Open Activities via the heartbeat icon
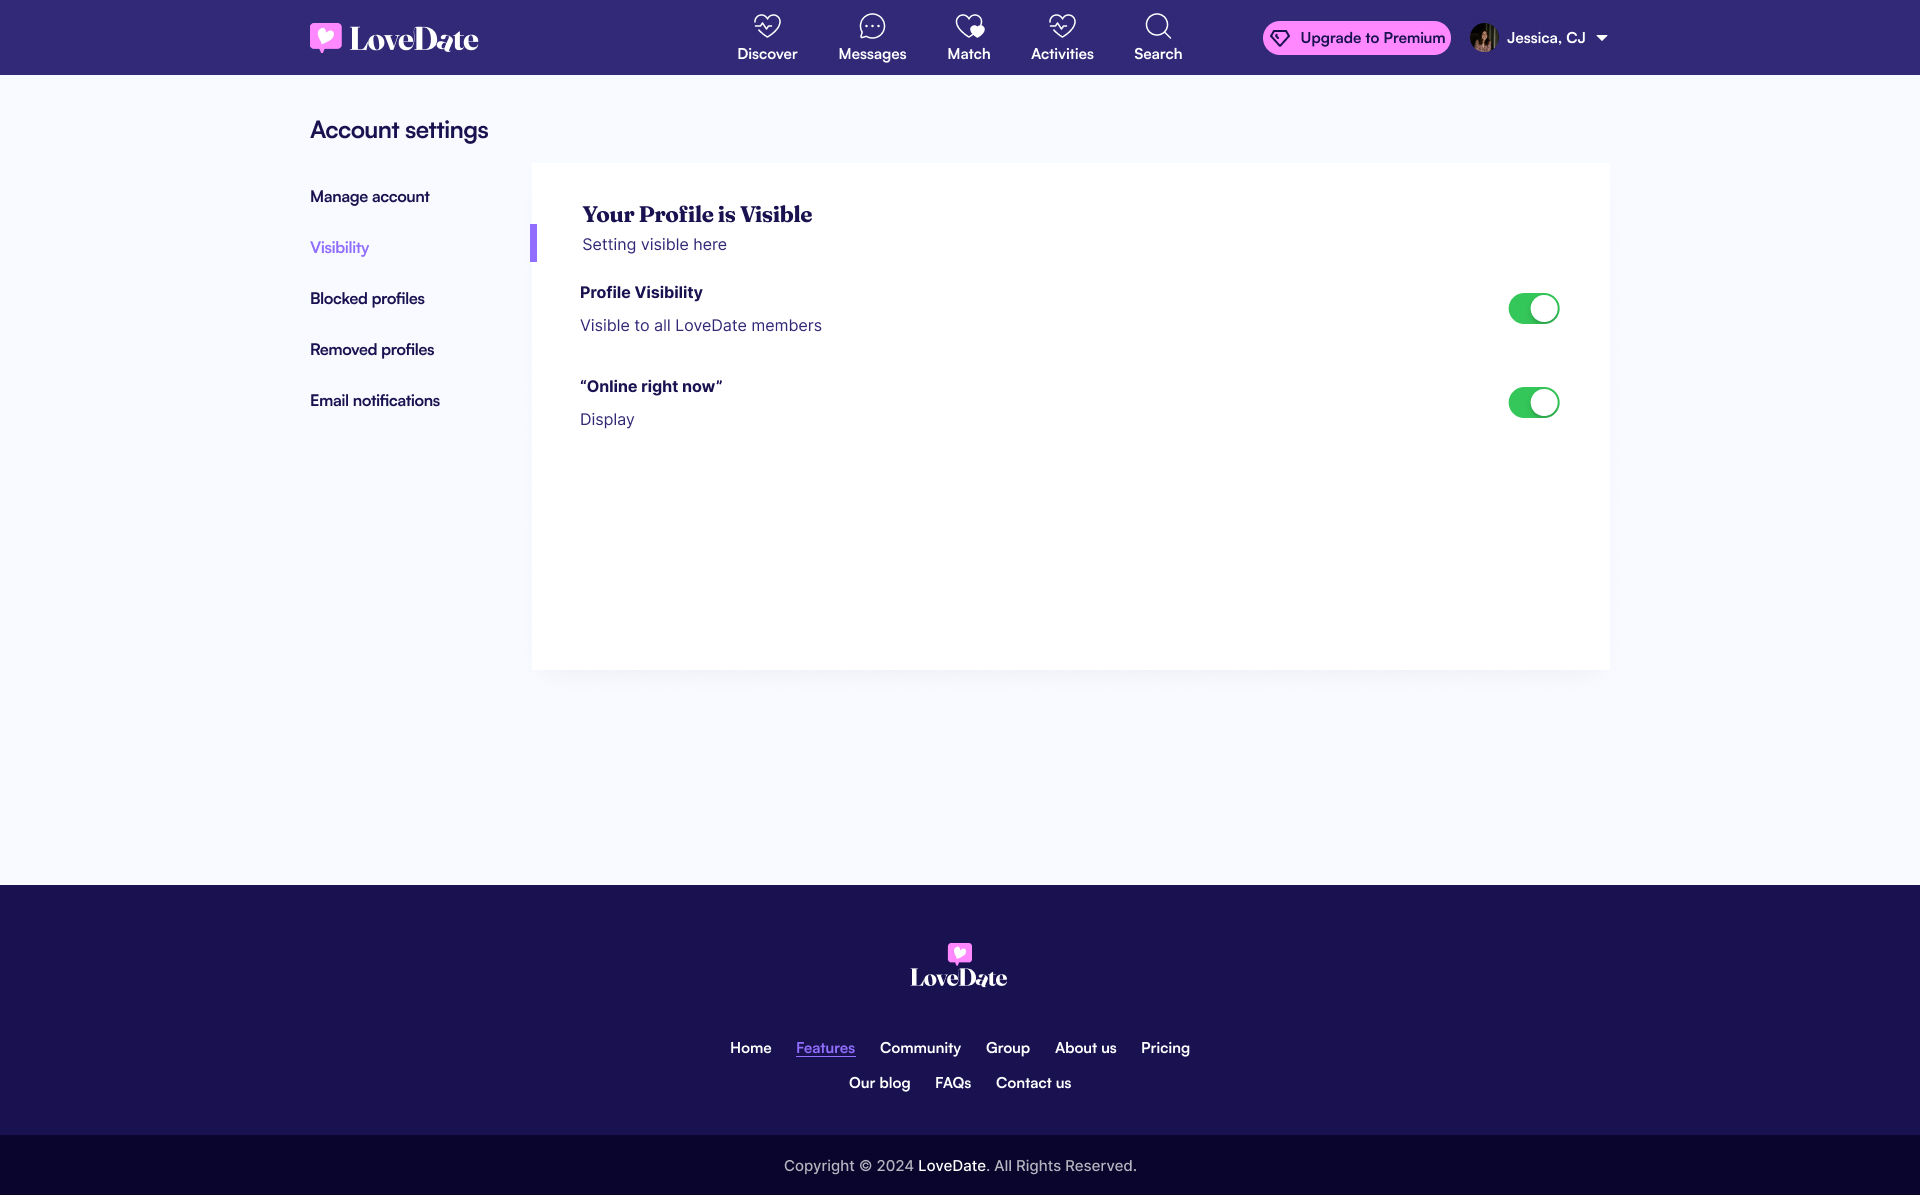Image resolution: width=1920 pixels, height=1195 pixels. point(1061,26)
